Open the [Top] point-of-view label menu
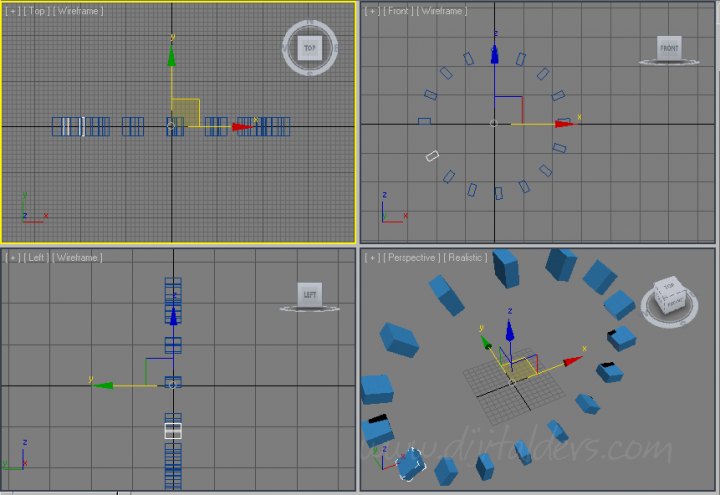720x495 pixels. pyautogui.click(x=35, y=11)
